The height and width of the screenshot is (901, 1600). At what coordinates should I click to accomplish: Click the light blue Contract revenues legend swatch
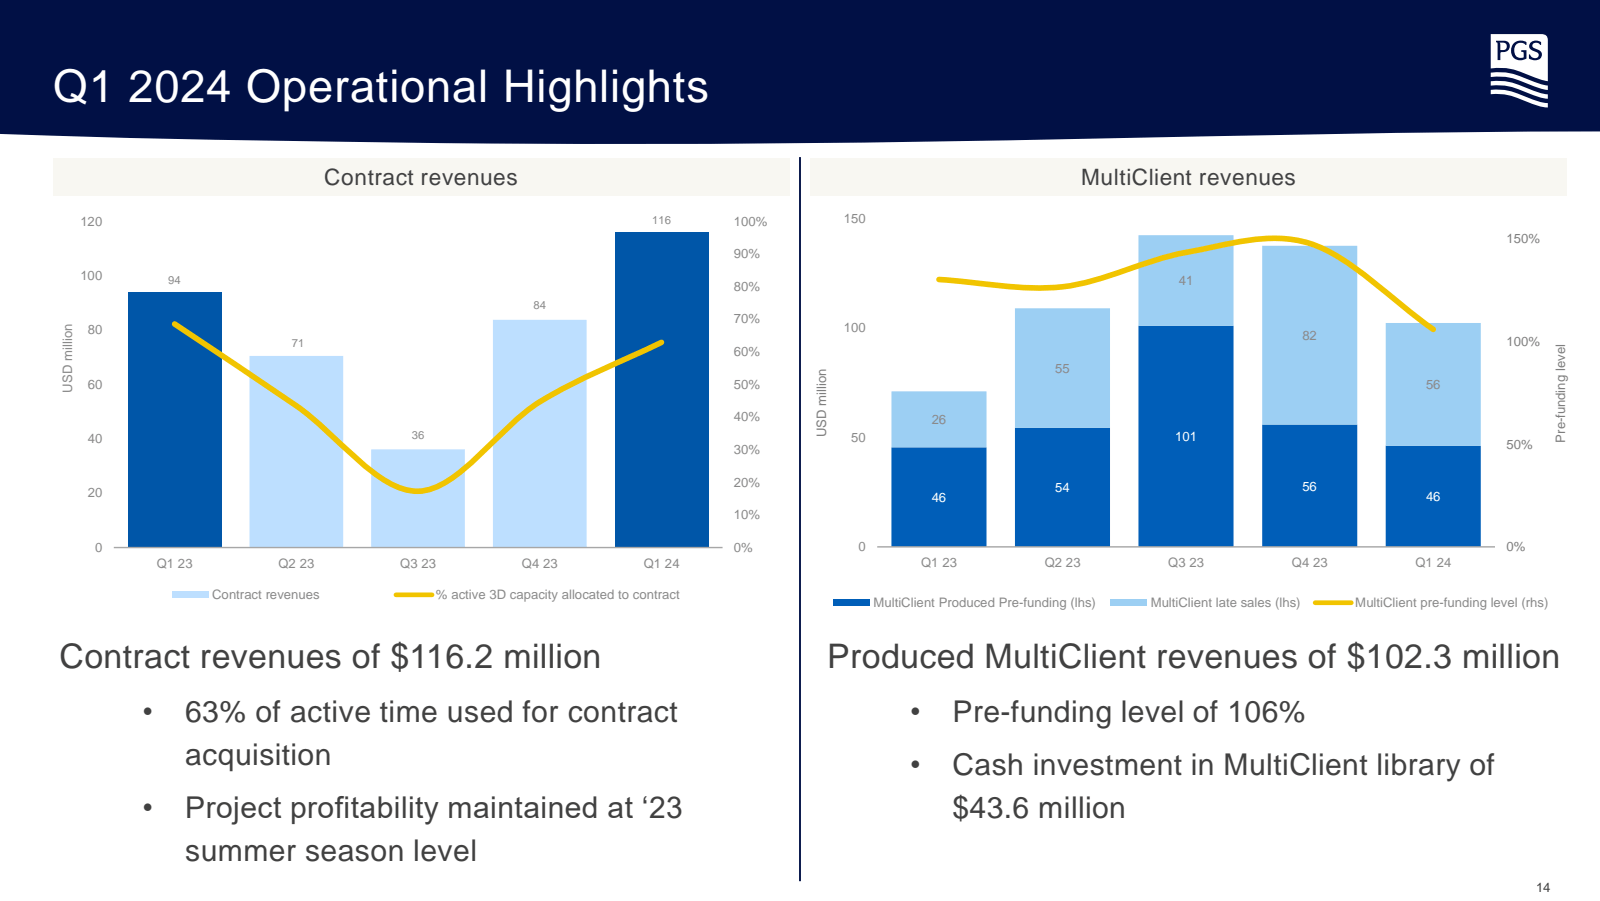coord(190,595)
